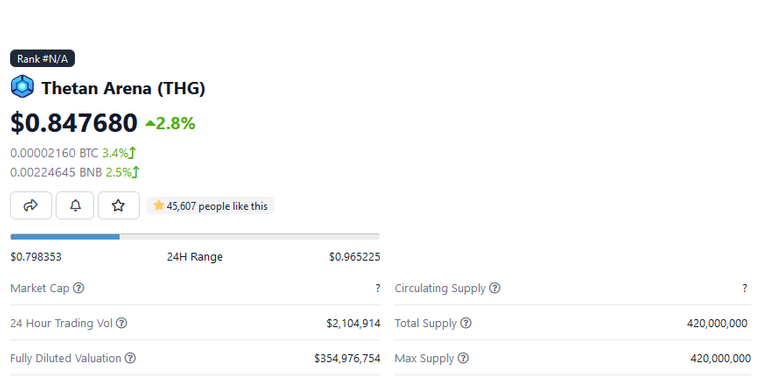Click the green 2.8% change indicator
Image resolution: width=768 pixels, height=379 pixels.
pyautogui.click(x=170, y=123)
